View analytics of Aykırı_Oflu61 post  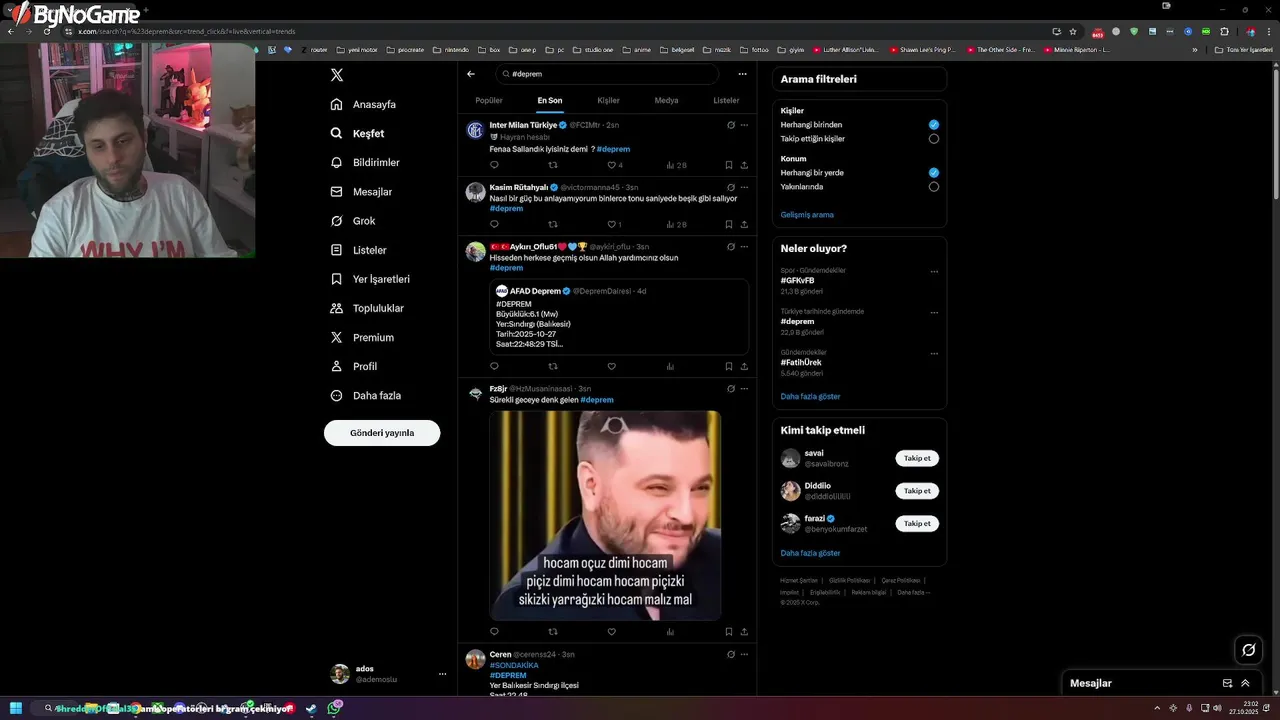pyautogui.click(x=670, y=366)
